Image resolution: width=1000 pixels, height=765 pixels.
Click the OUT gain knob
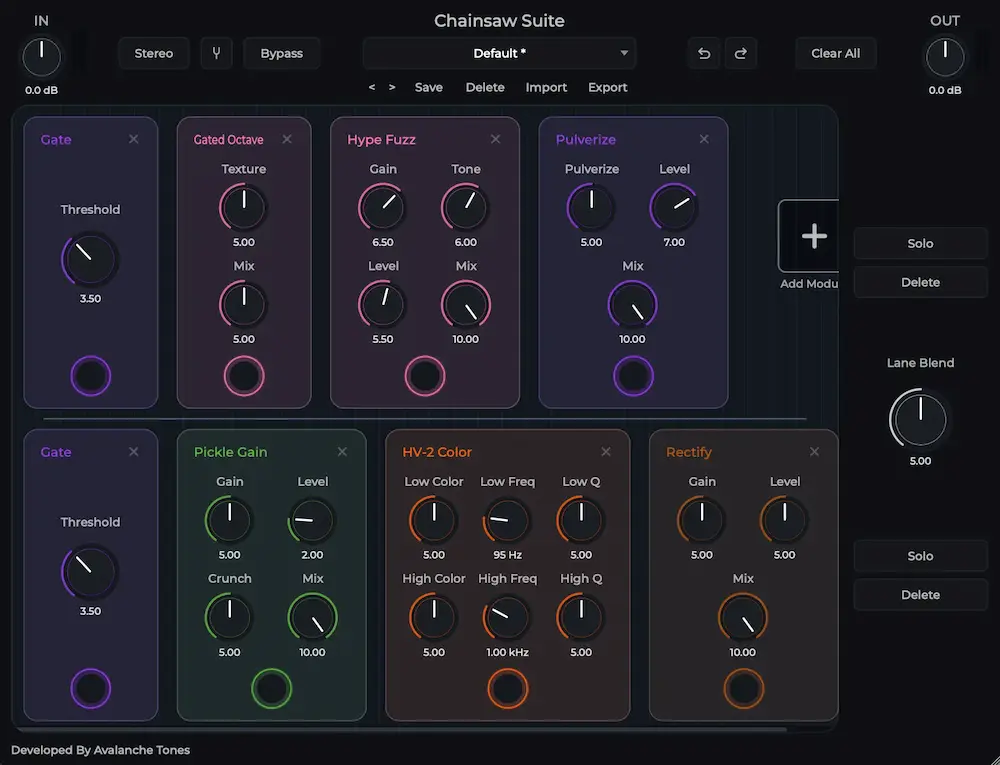(x=945, y=57)
